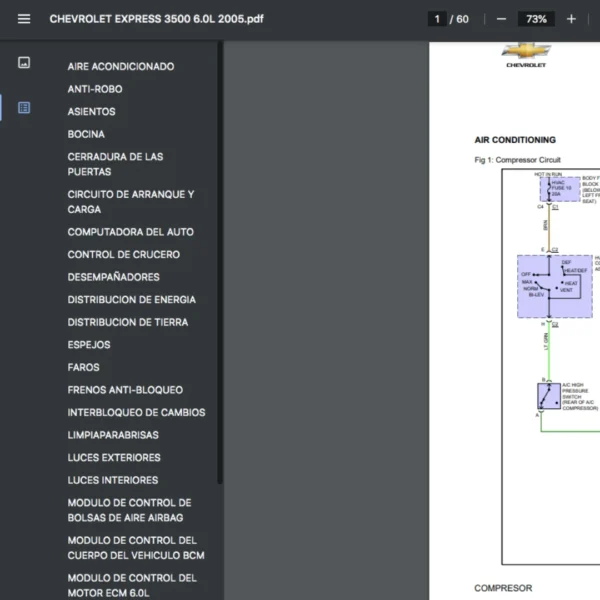Image resolution: width=600 pixels, height=600 pixels.
Task: Click the zoom out minus button
Action: click(501, 19)
